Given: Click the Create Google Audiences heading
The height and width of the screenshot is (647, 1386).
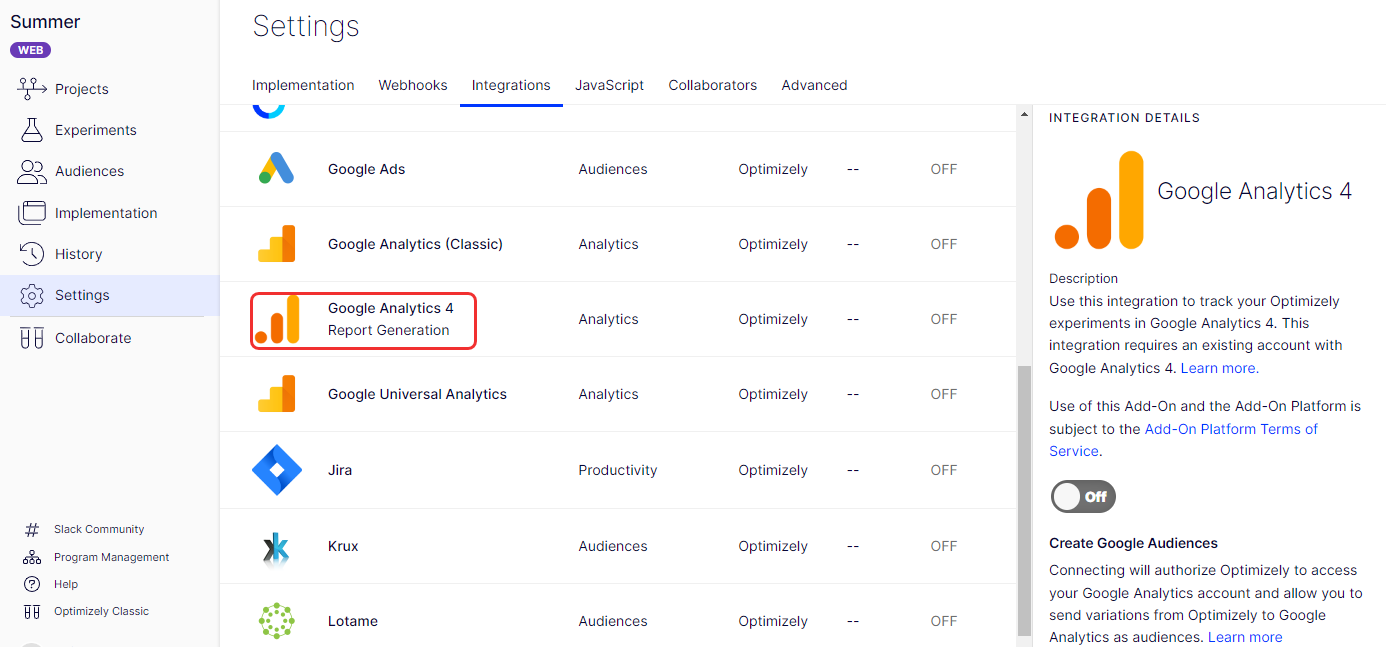Looking at the screenshot, I should point(1133,543).
